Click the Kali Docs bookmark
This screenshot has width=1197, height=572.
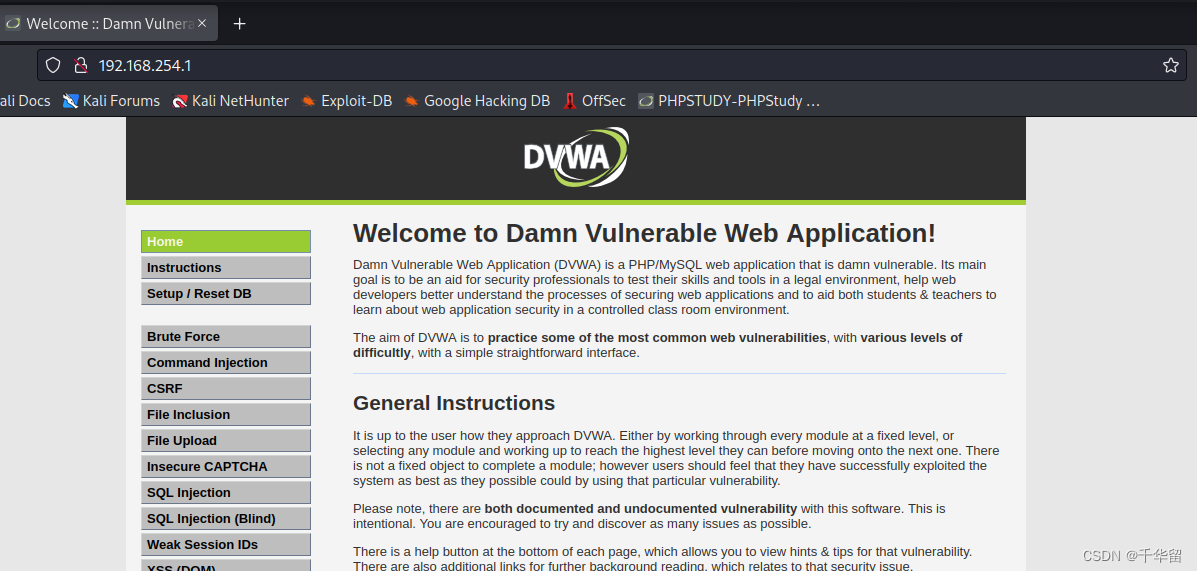[x=25, y=101]
